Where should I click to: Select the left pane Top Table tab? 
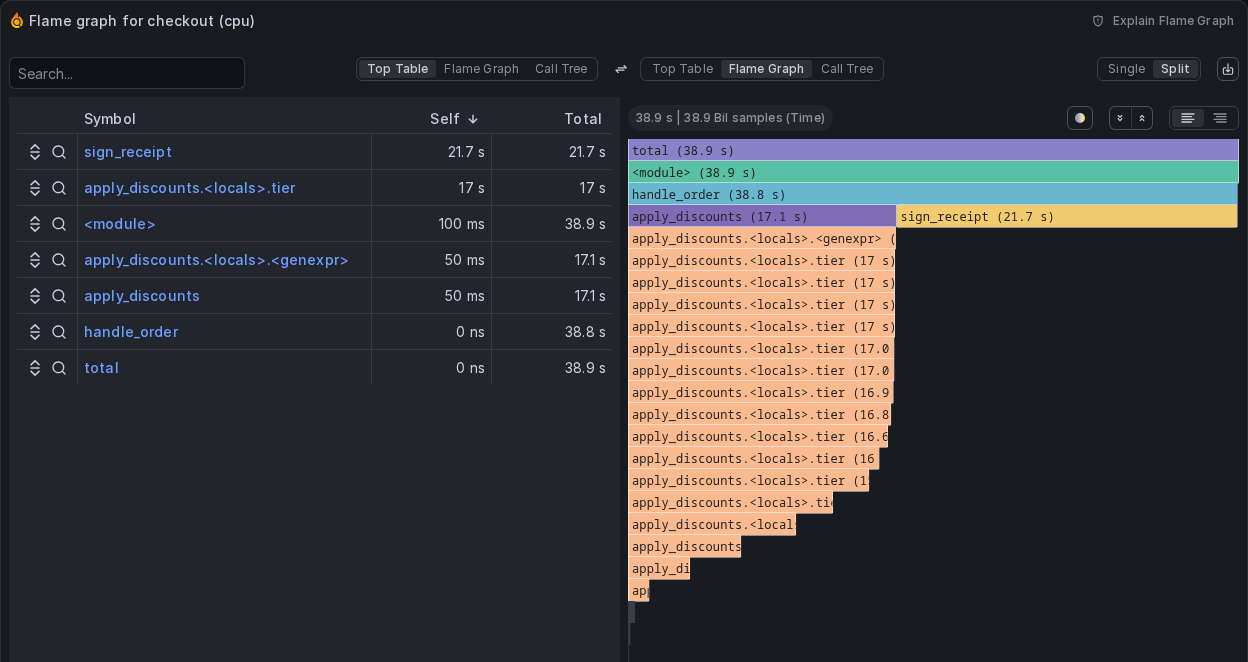(397, 69)
